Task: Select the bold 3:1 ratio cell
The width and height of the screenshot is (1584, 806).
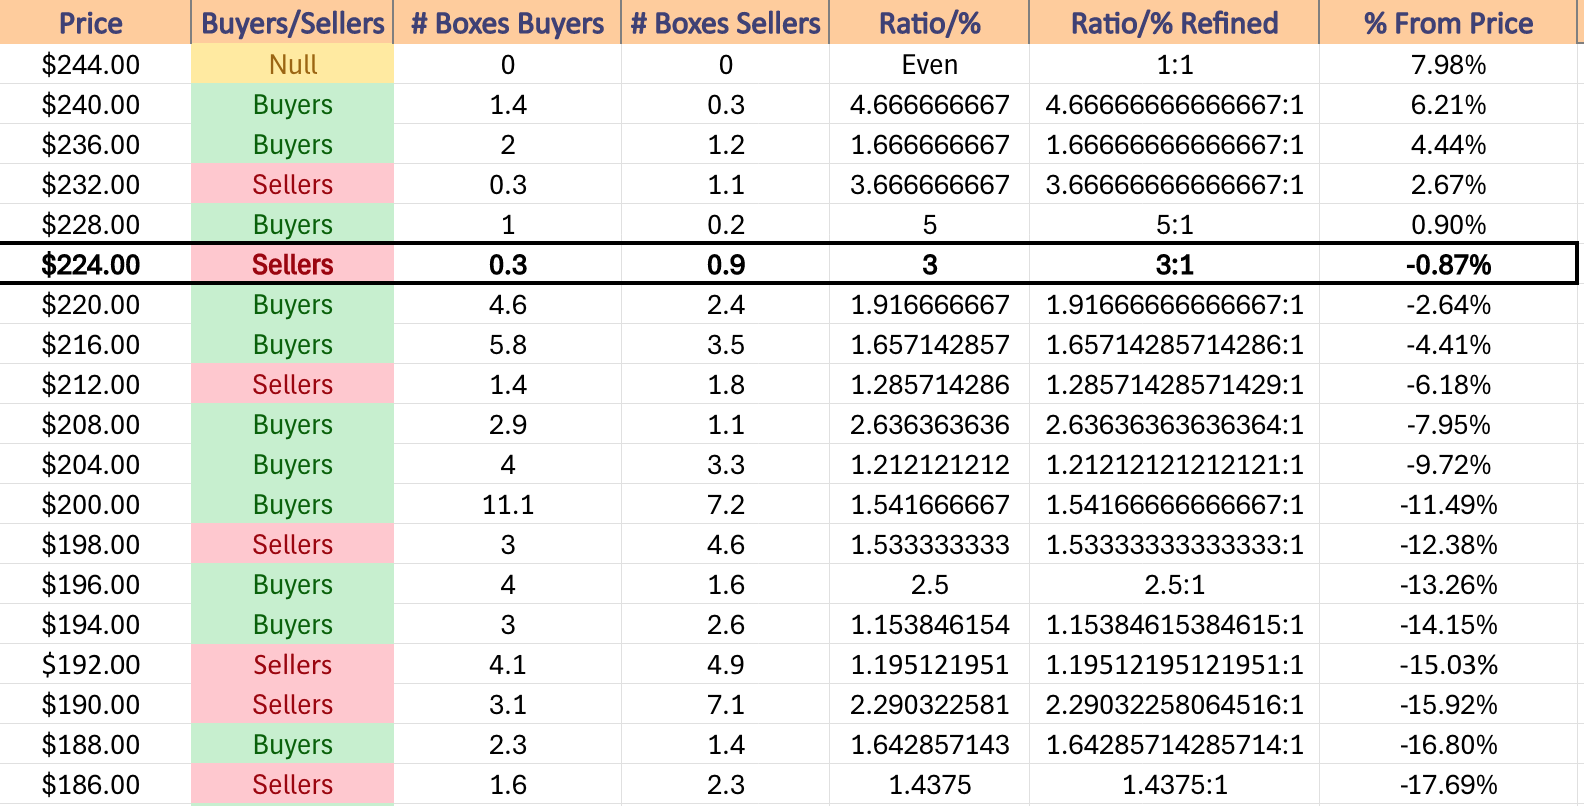Action: coord(1175,265)
